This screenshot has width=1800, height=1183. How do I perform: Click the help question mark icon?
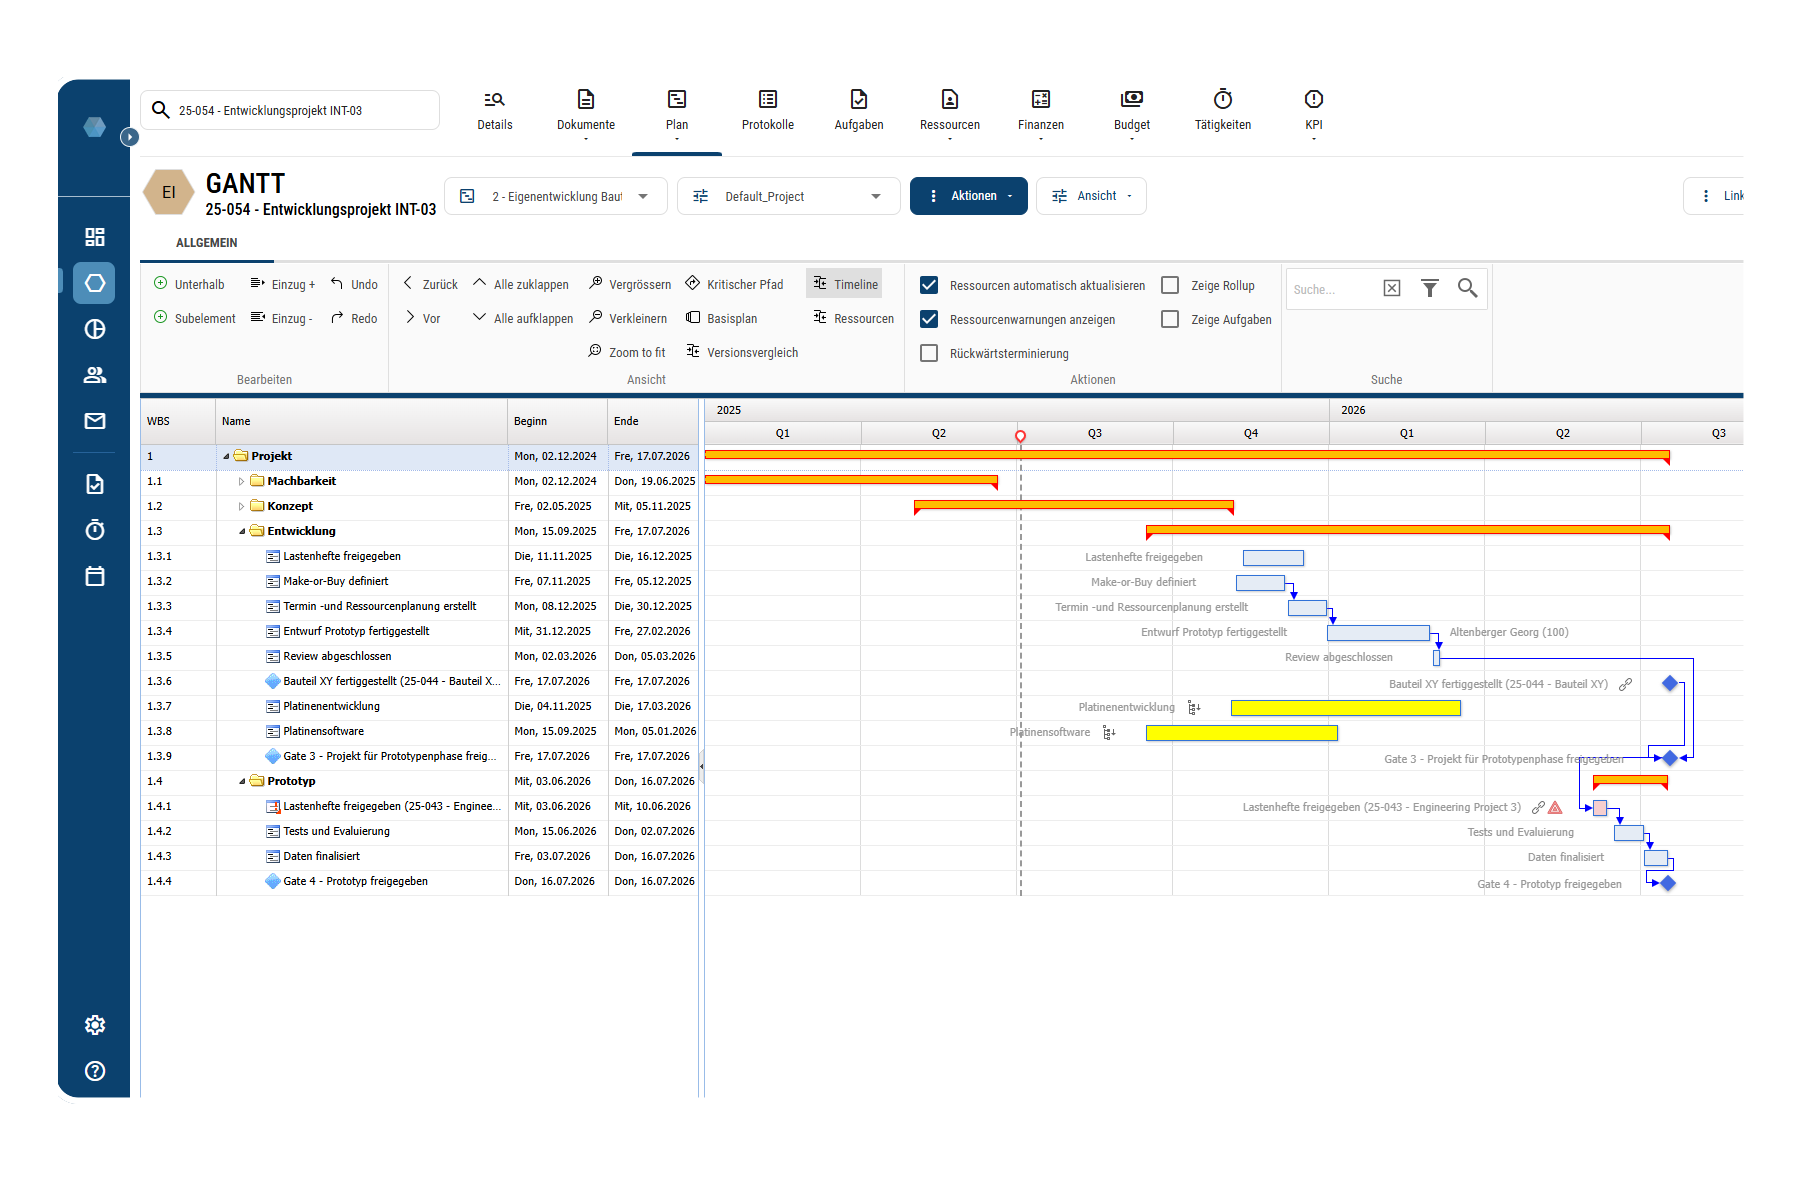94,1071
